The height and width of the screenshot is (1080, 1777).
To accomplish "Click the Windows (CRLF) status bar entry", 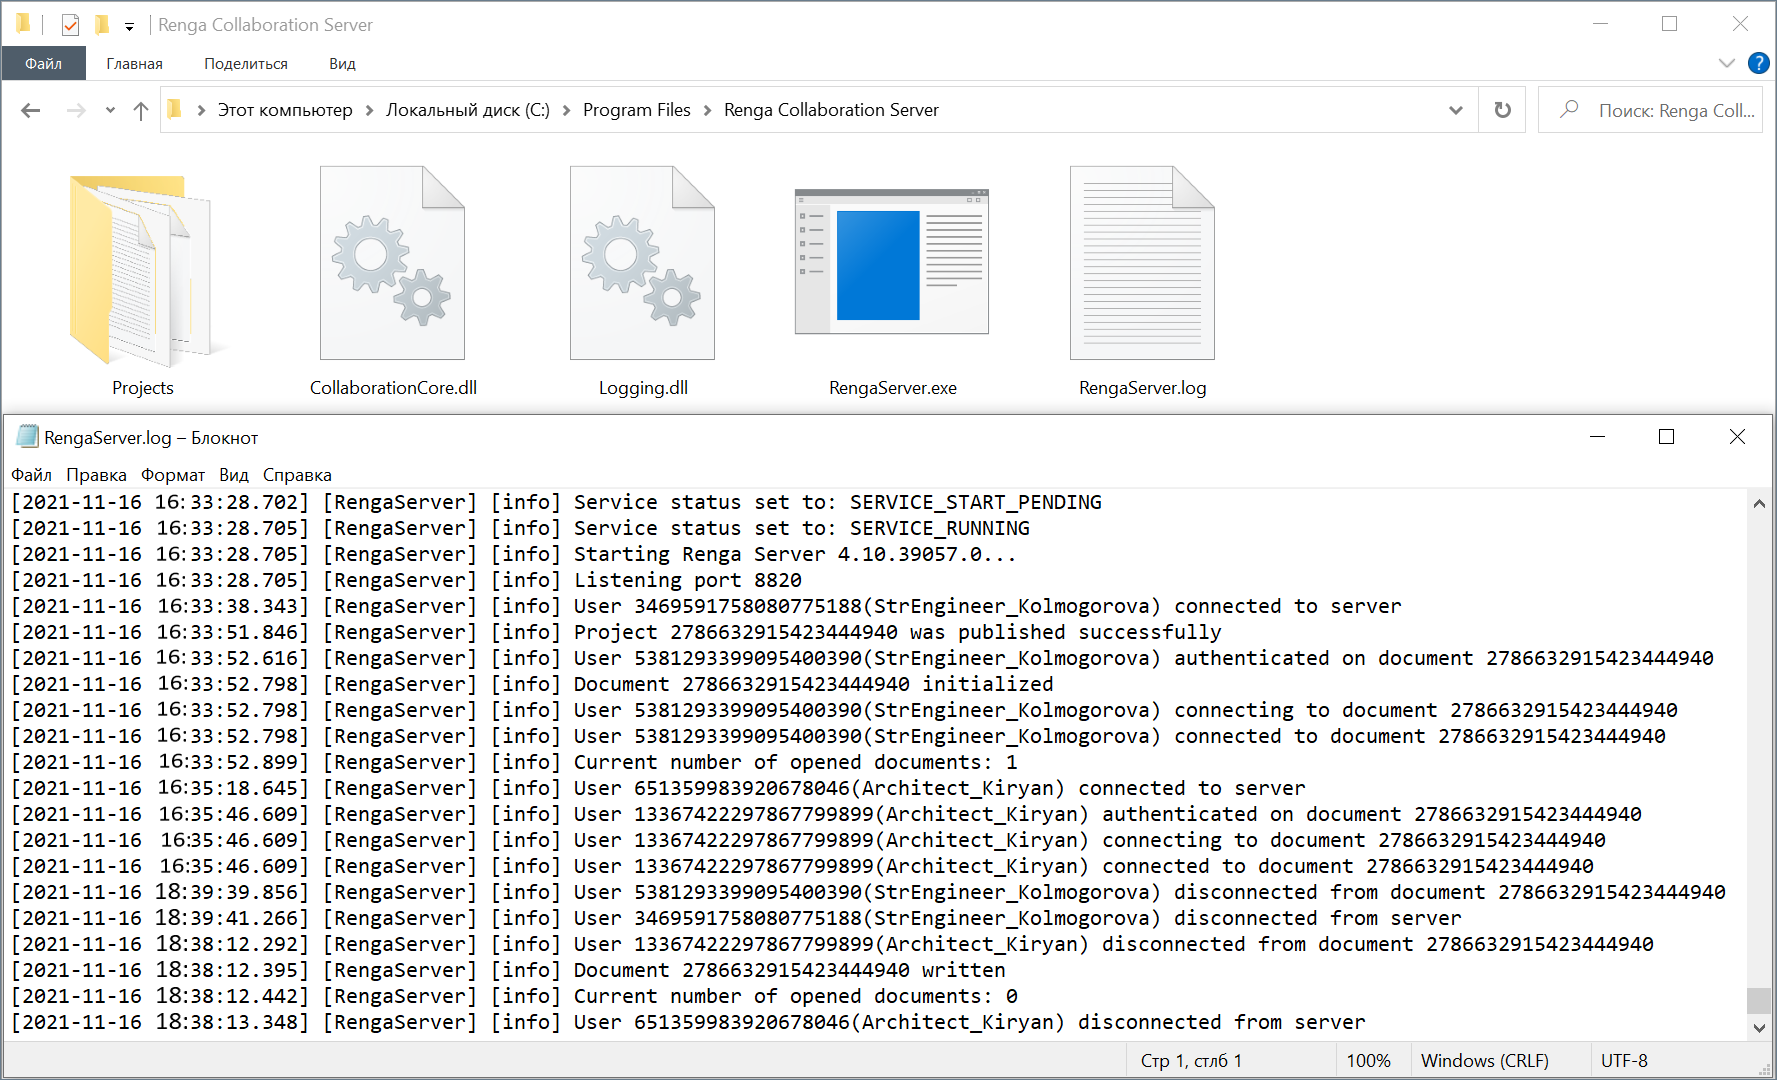I will pos(1485,1061).
